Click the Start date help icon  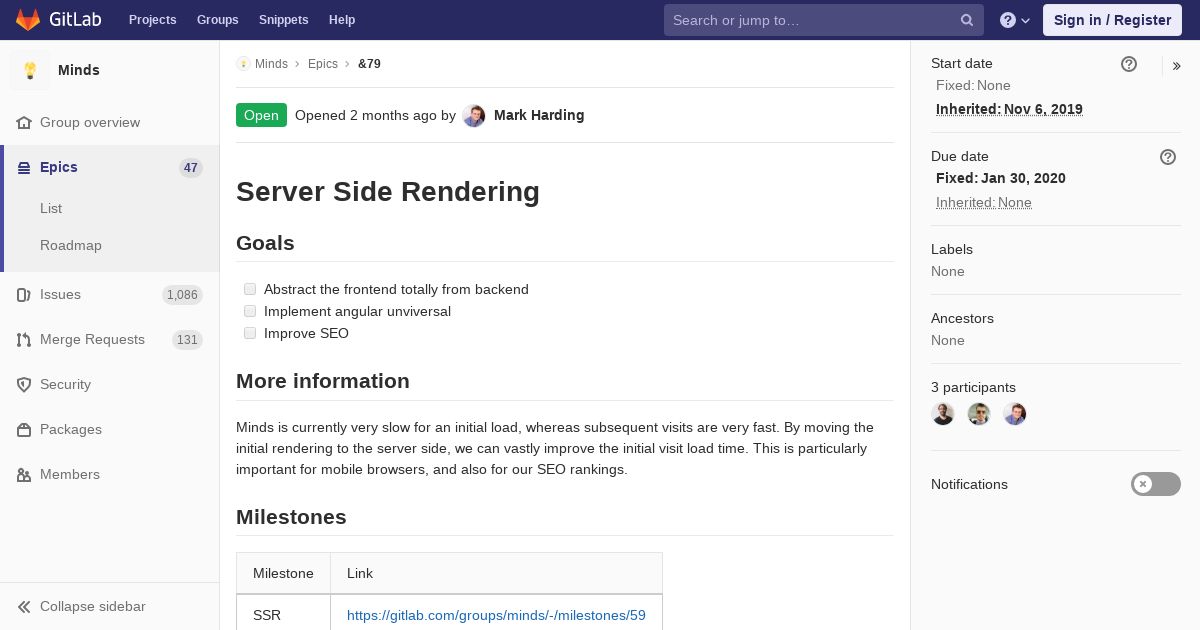click(x=1129, y=64)
